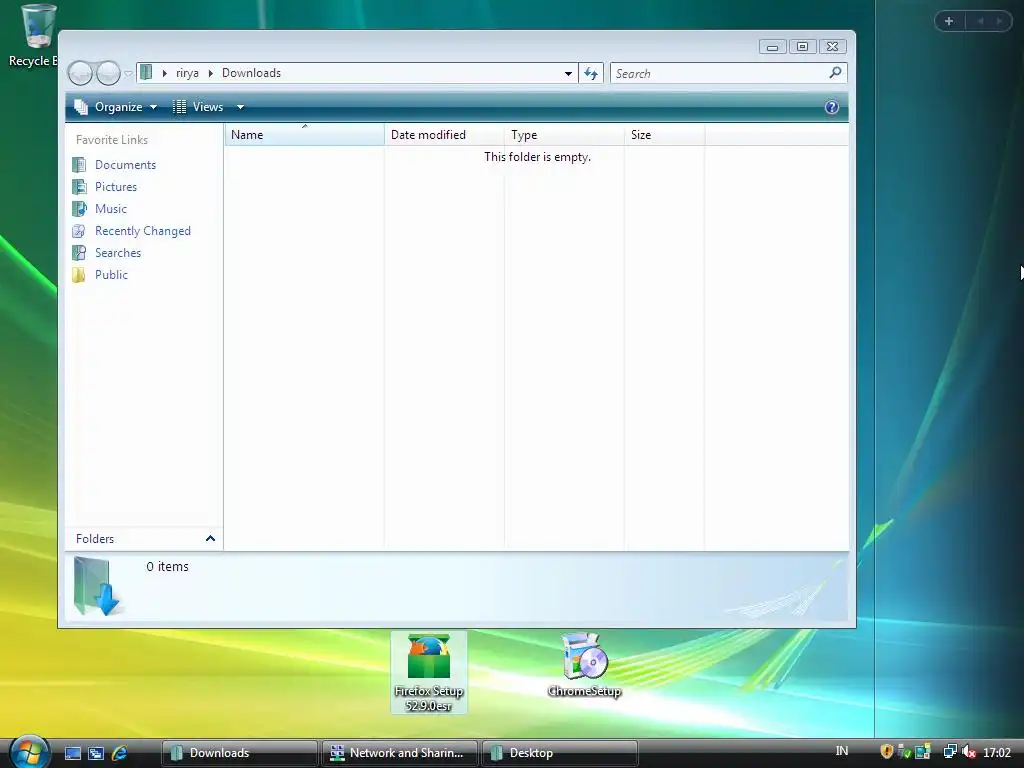Open the Pictures favorite link
The image size is (1024, 768).
[116, 187]
